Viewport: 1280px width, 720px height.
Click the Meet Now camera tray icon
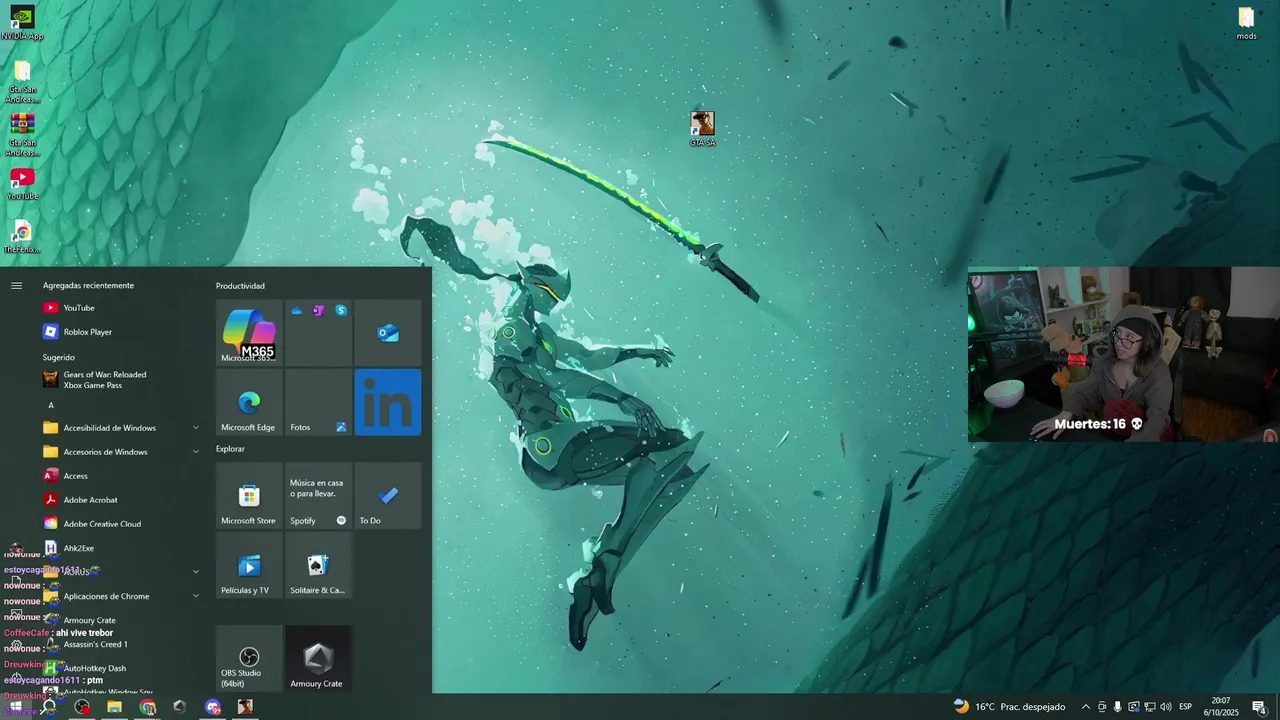[1102, 707]
